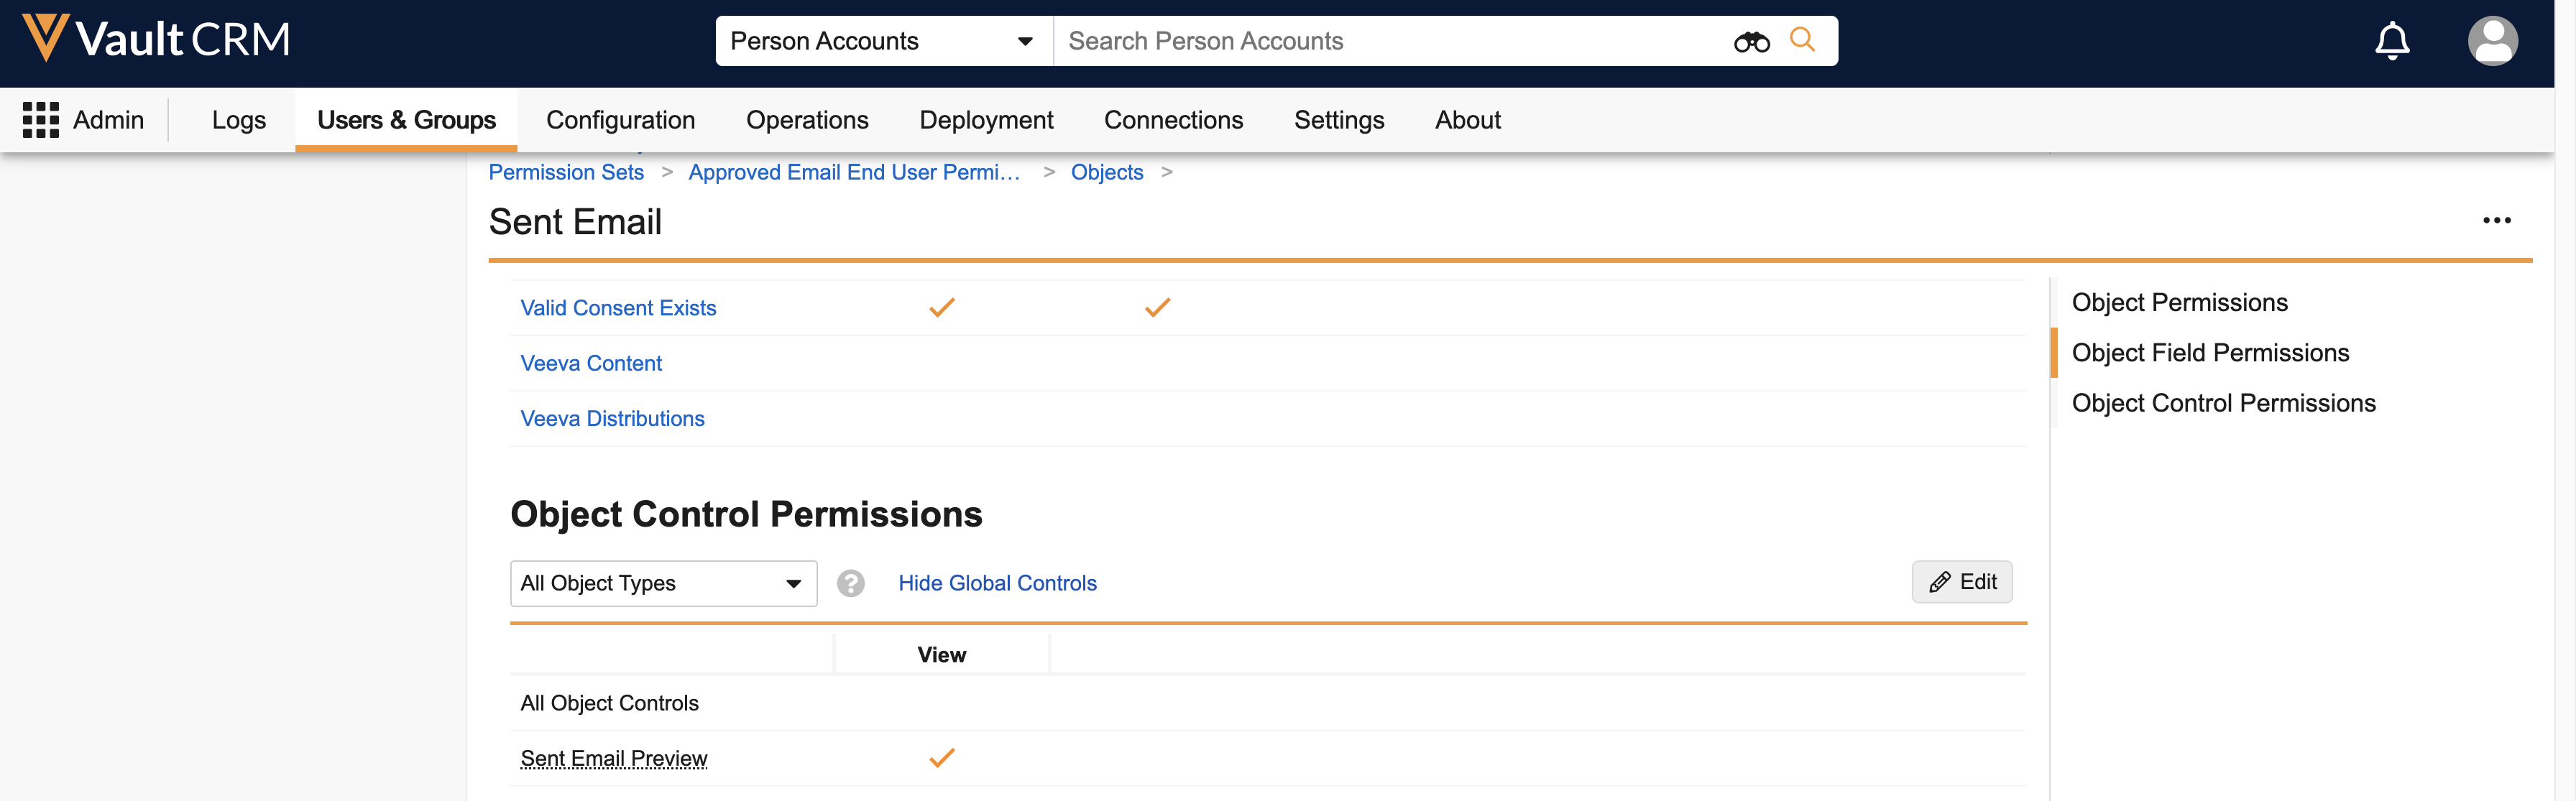Open the user profile avatar menu
The height and width of the screenshot is (801, 2576).
point(2492,41)
